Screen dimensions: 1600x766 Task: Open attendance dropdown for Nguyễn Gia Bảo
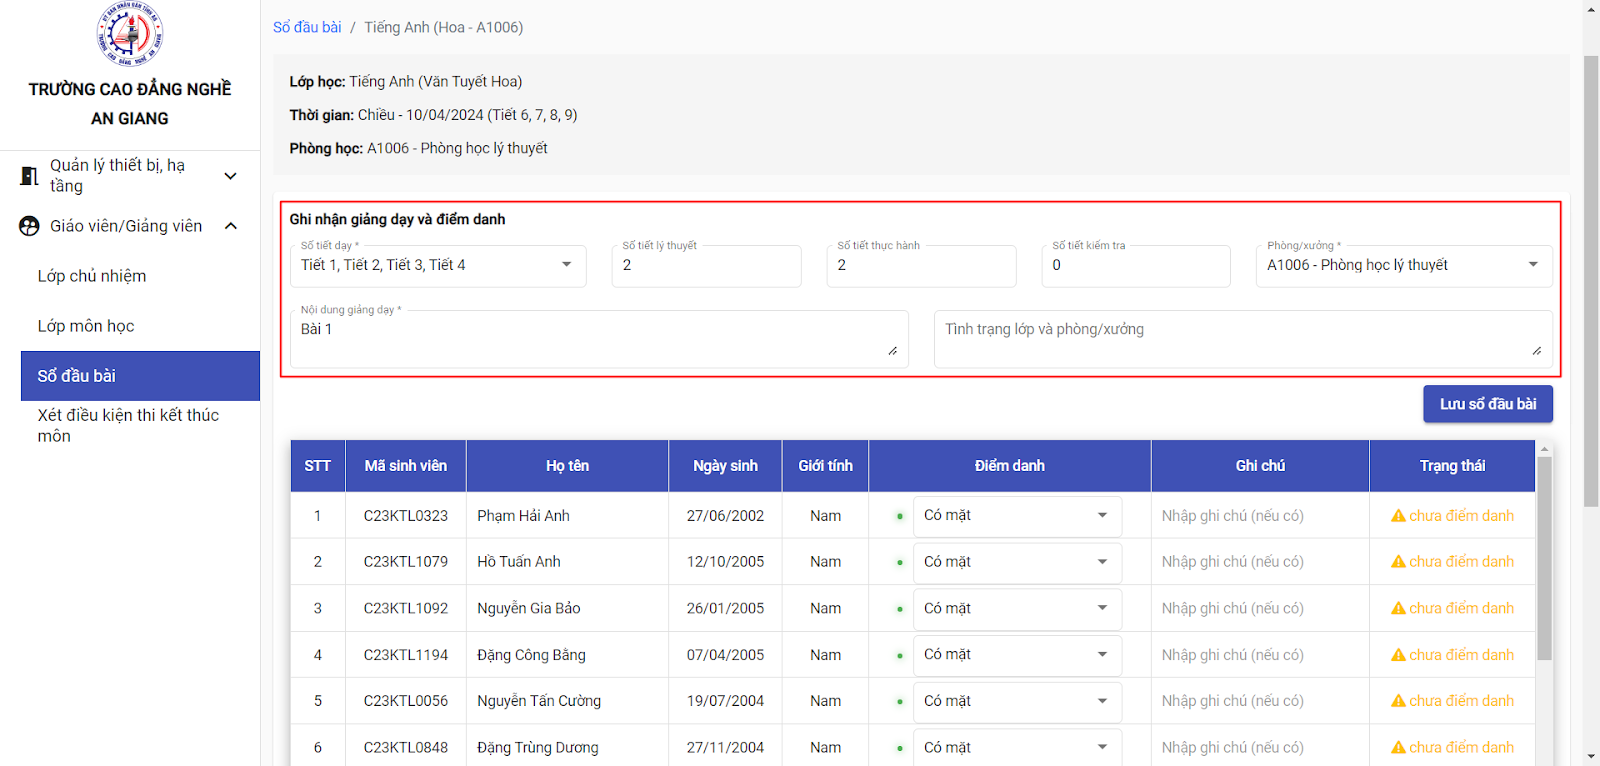pyautogui.click(x=1017, y=608)
